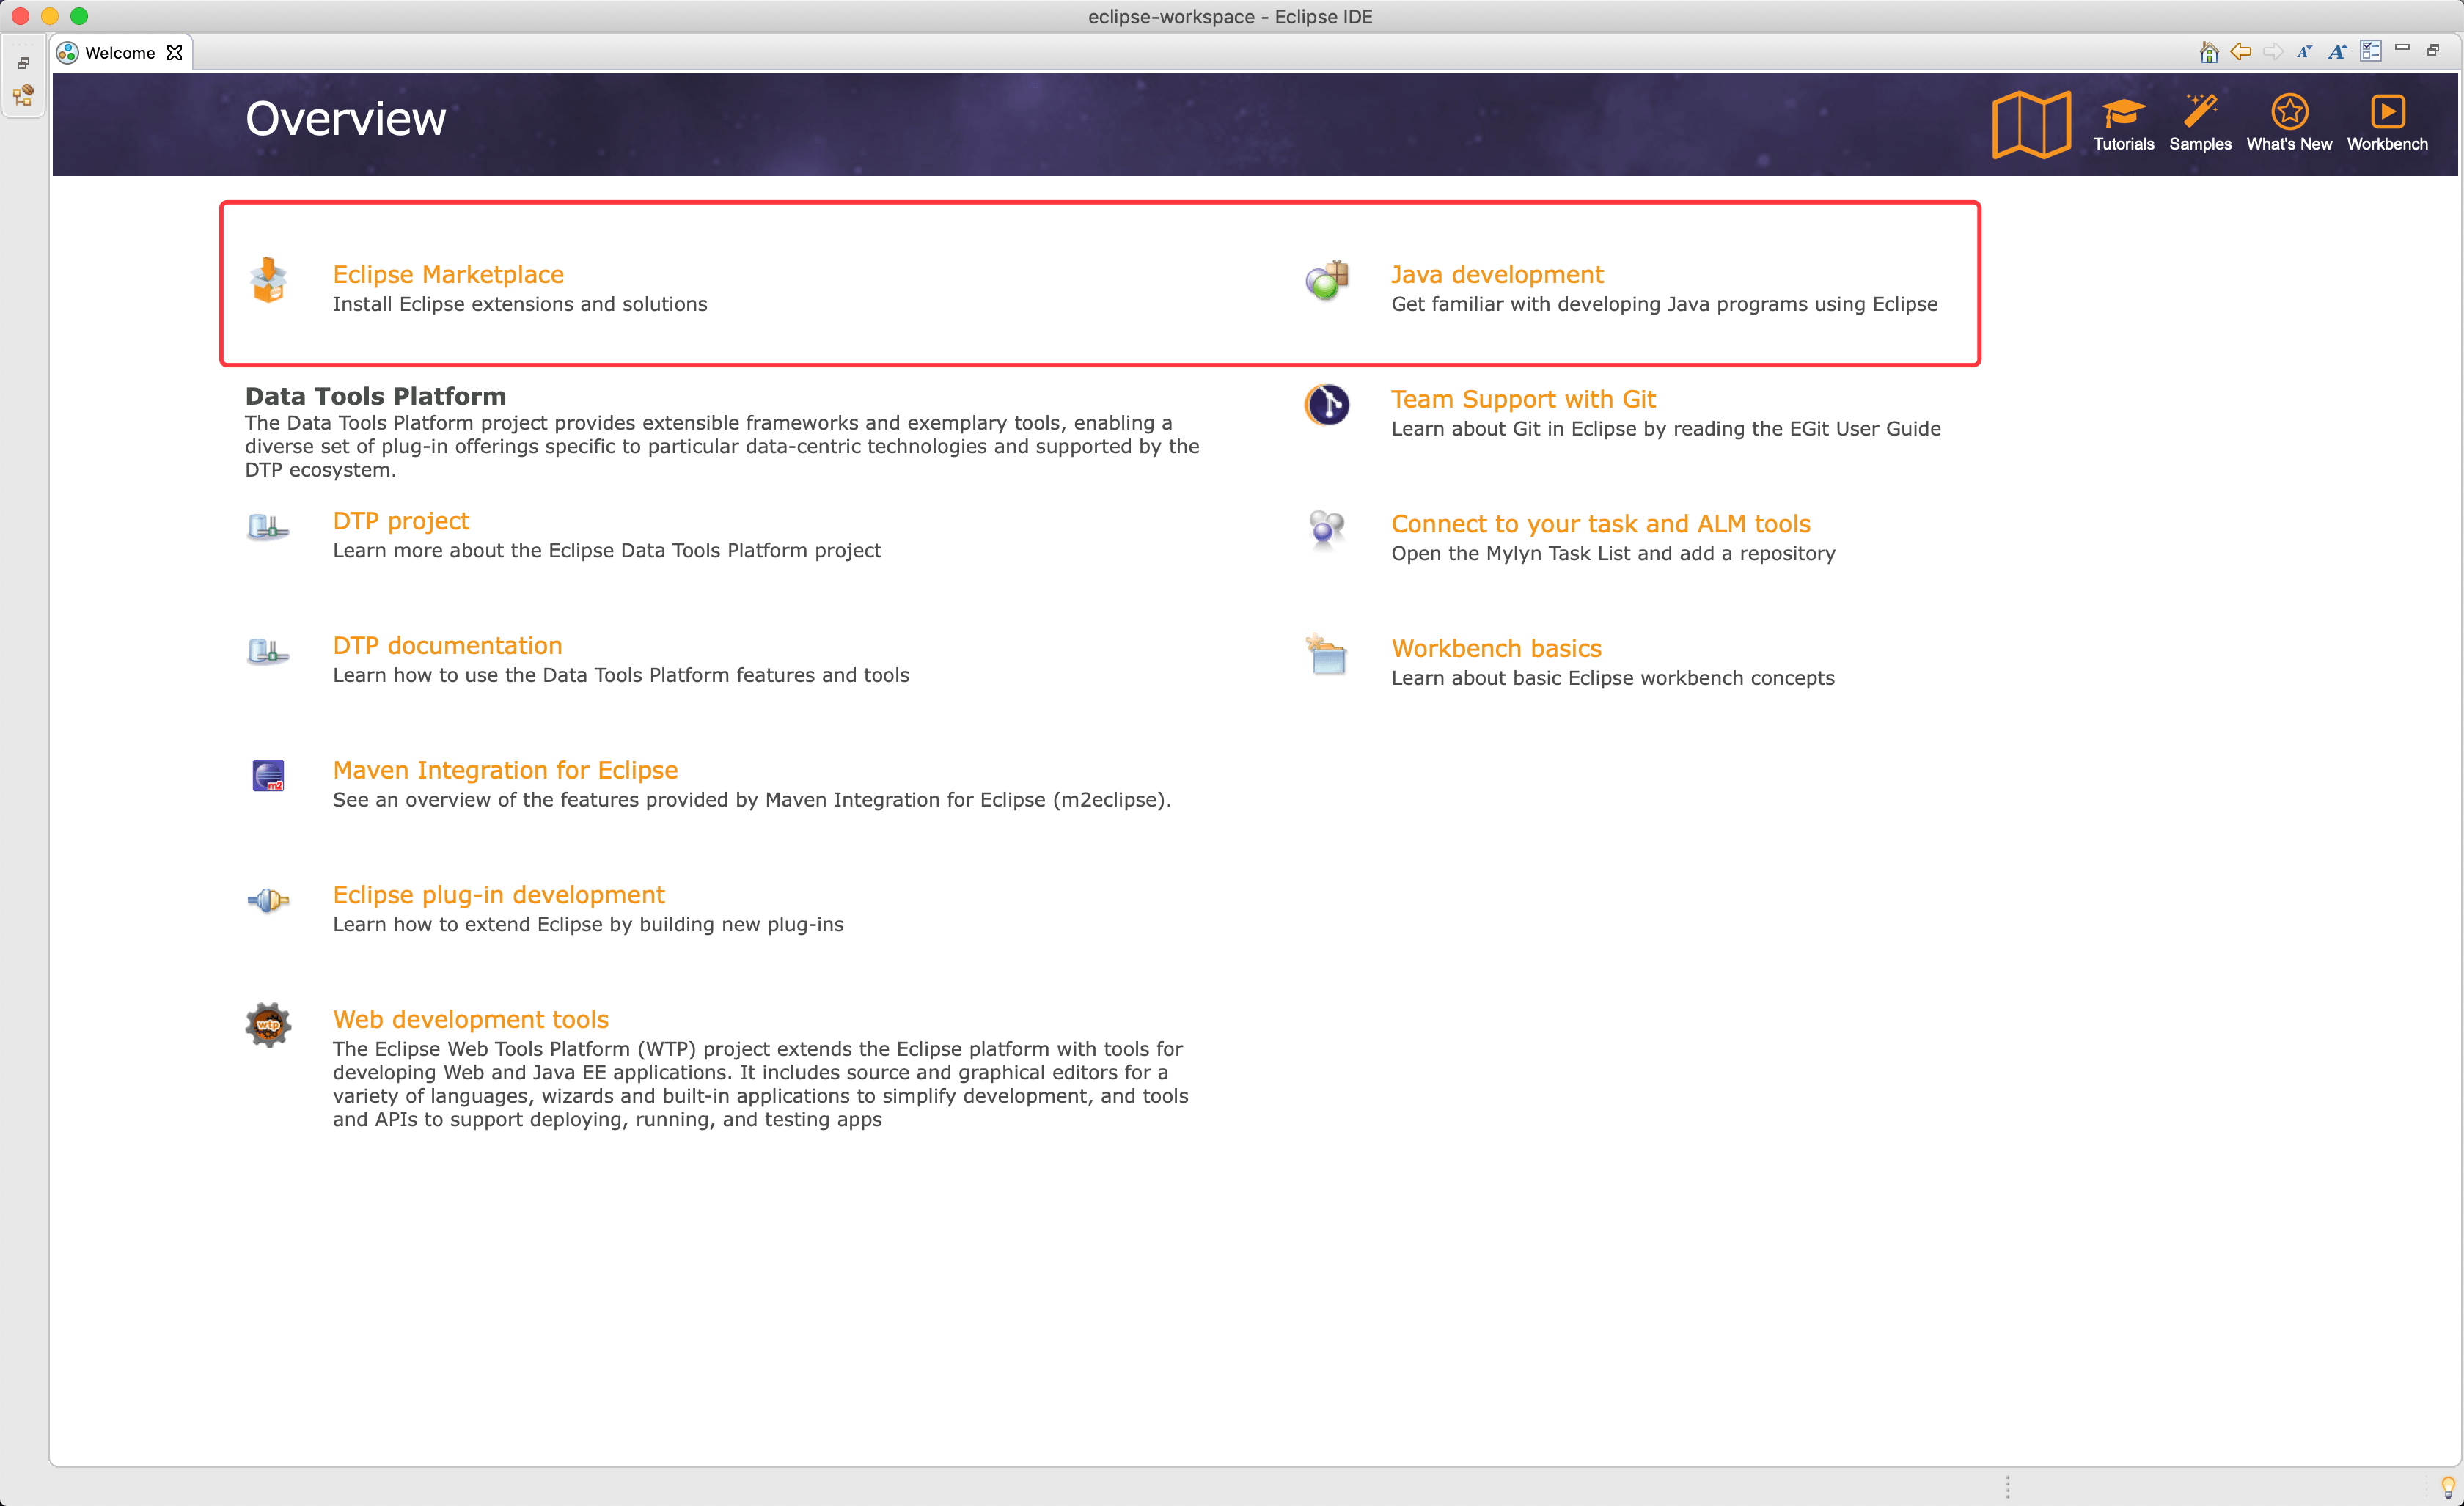Click the DTP project icon
This screenshot has width=2464, height=1506.
[268, 527]
